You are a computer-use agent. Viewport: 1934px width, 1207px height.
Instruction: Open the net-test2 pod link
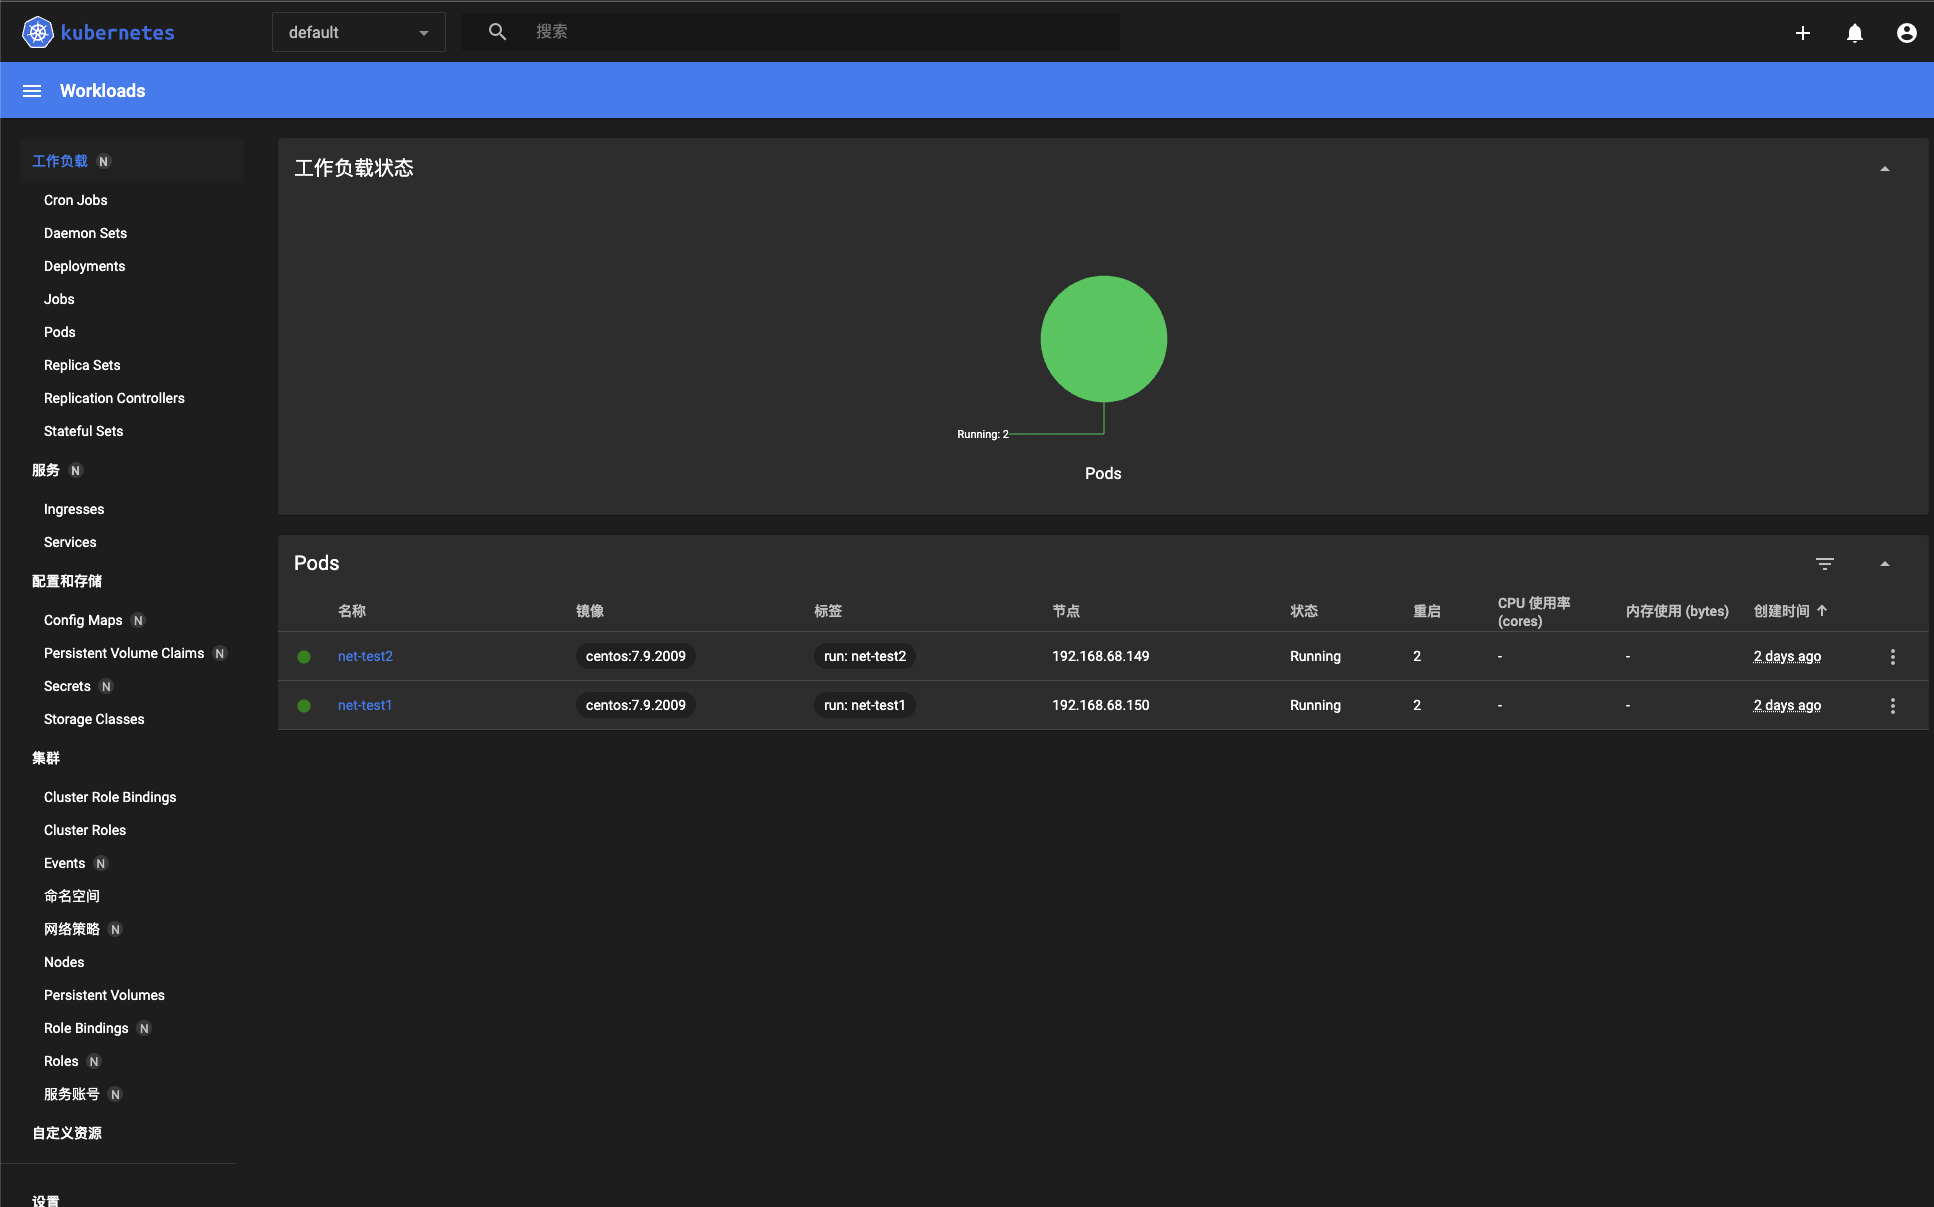pos(365,657)
